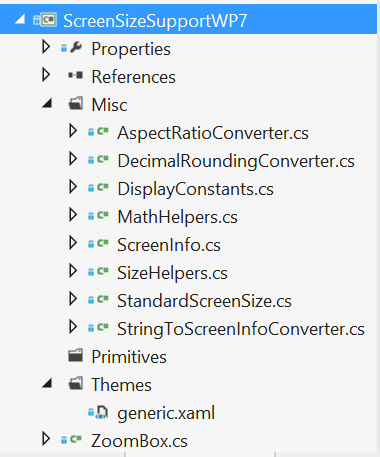Click the Misc folder icon
Image resolution: width=380 pixels, height=457 pixels.
76,104
